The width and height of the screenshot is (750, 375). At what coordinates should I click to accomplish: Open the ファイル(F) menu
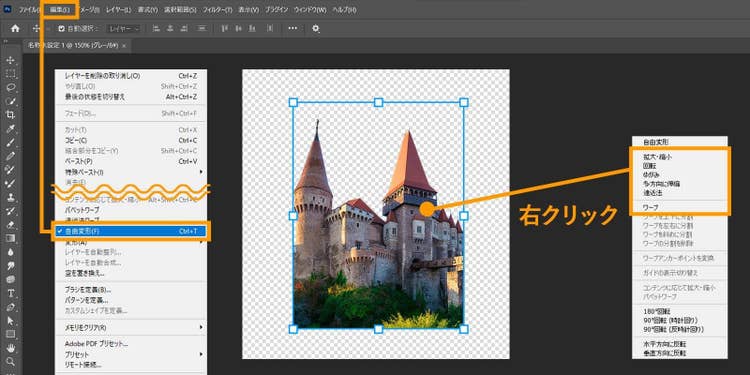(x=30, y=10)
